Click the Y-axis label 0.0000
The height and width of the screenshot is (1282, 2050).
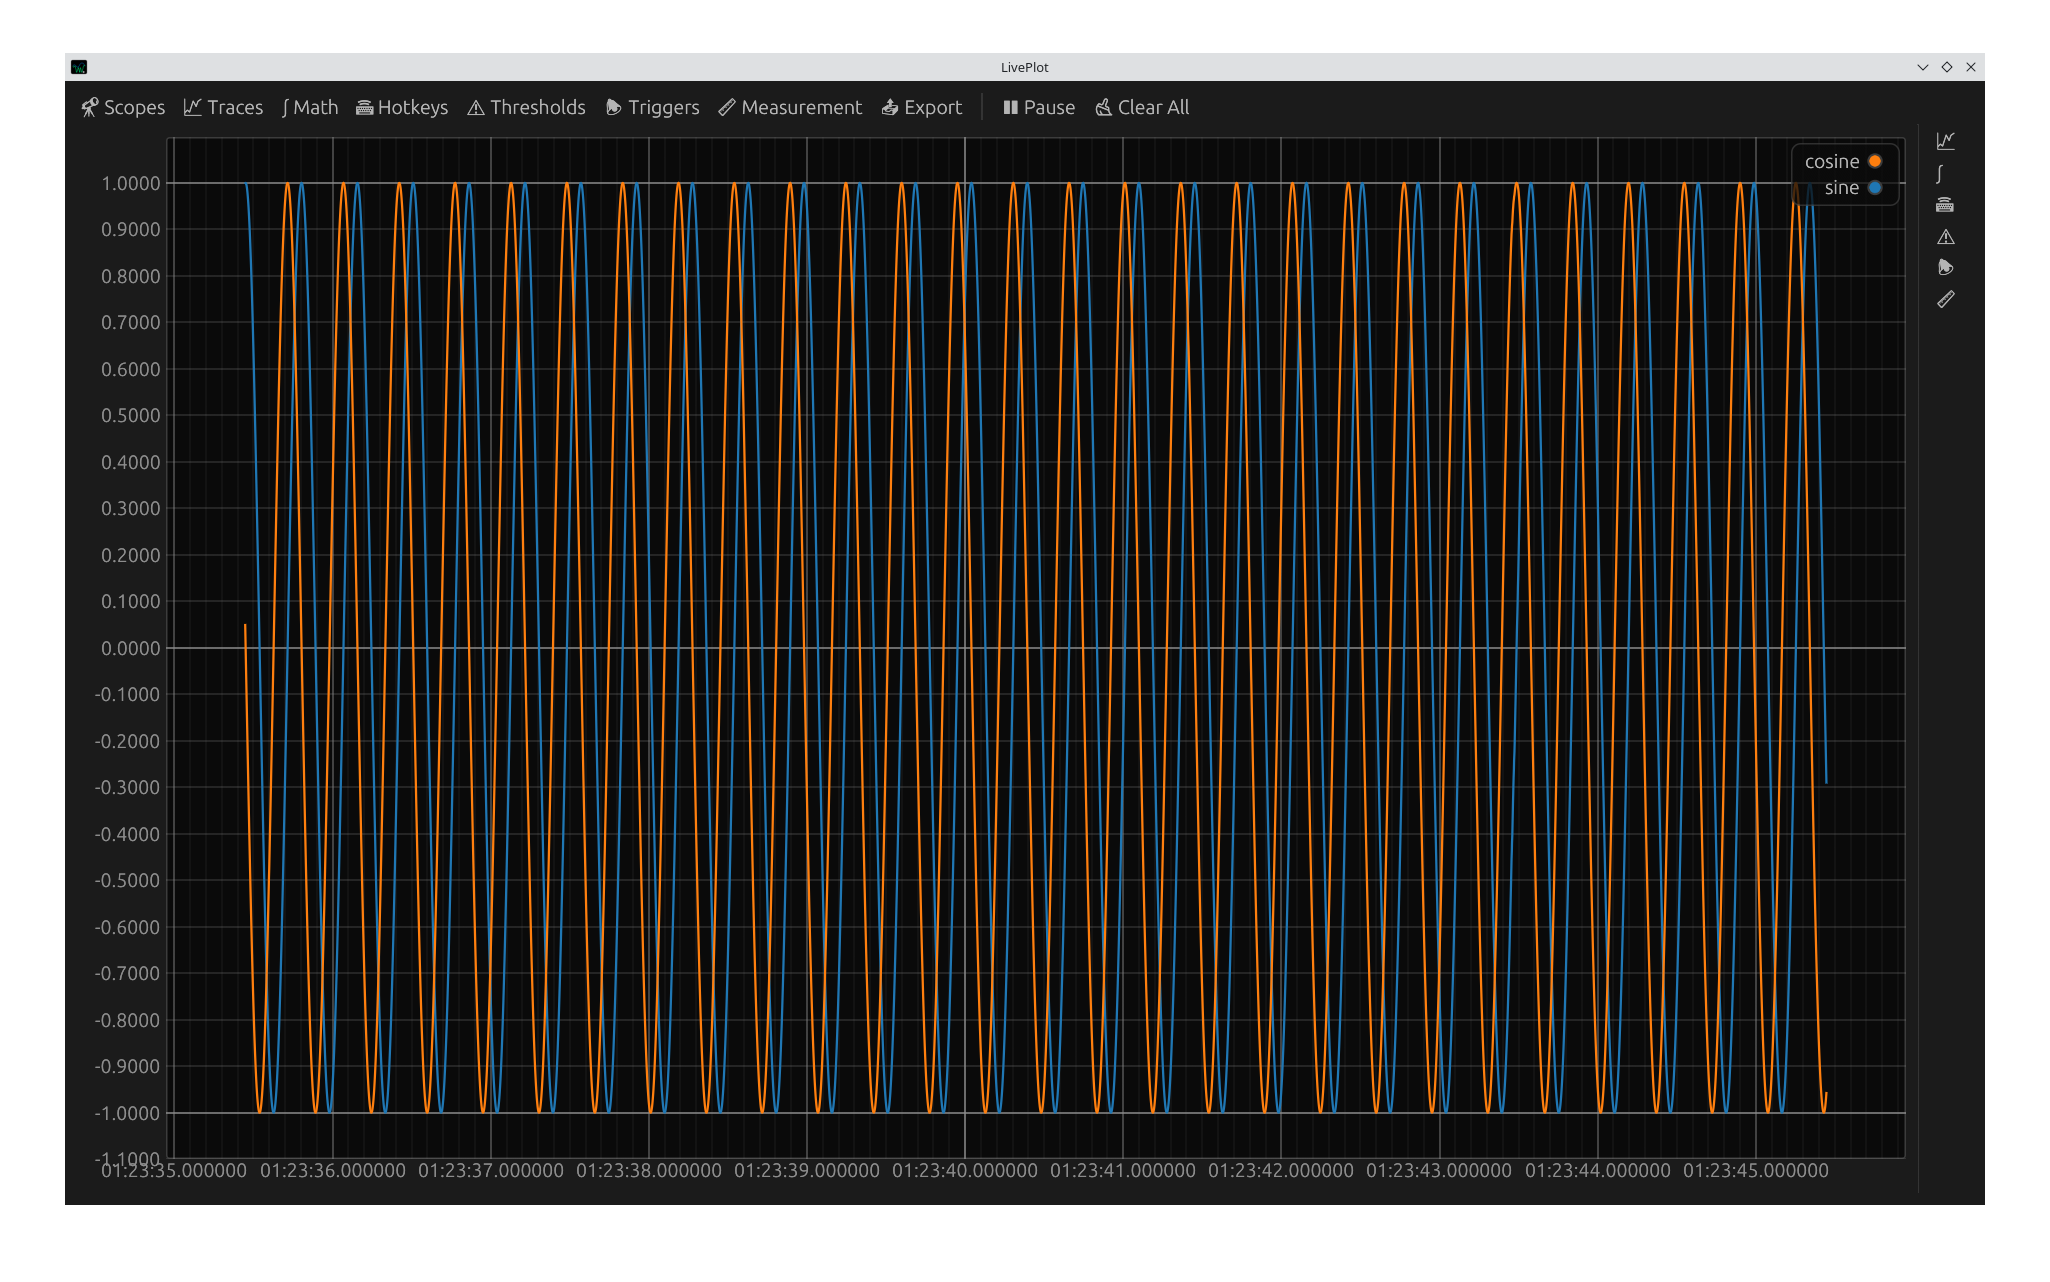coord(131,648)
